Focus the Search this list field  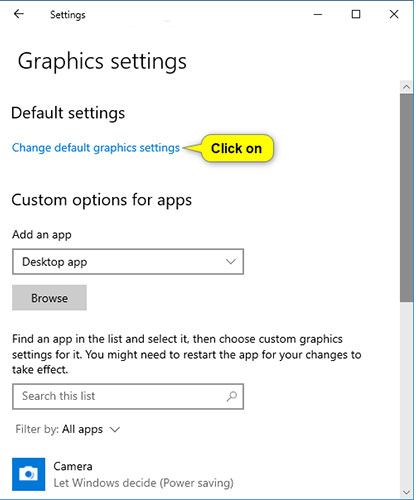tap(128, 396)
